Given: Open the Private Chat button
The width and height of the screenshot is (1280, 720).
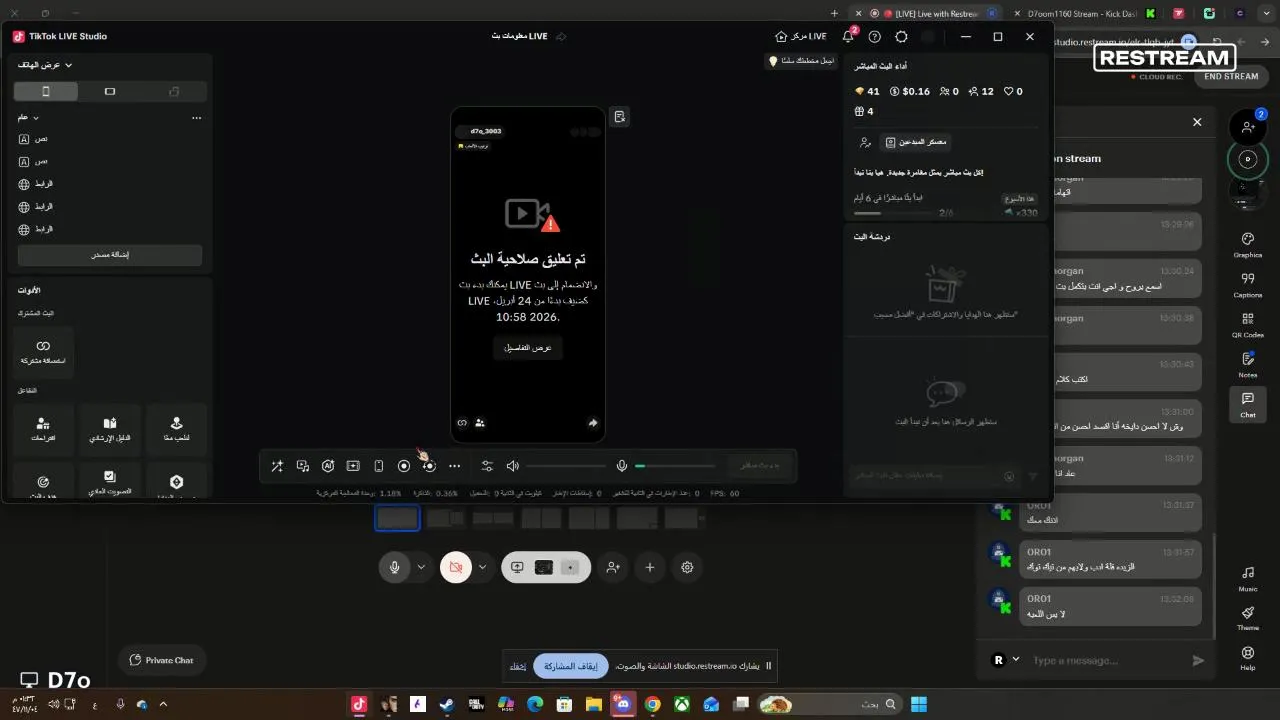Looking at the screenshot, I should tap(162, 660).
